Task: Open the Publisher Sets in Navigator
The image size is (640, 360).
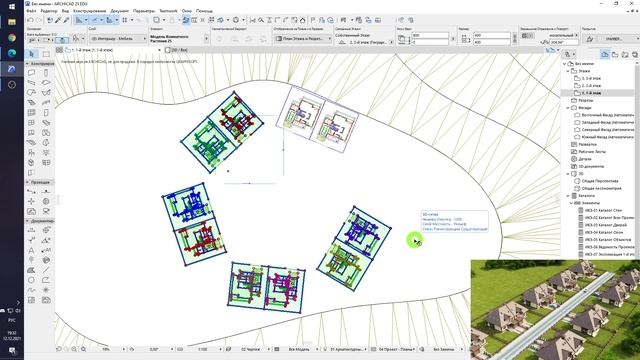Action: point(635,54)
